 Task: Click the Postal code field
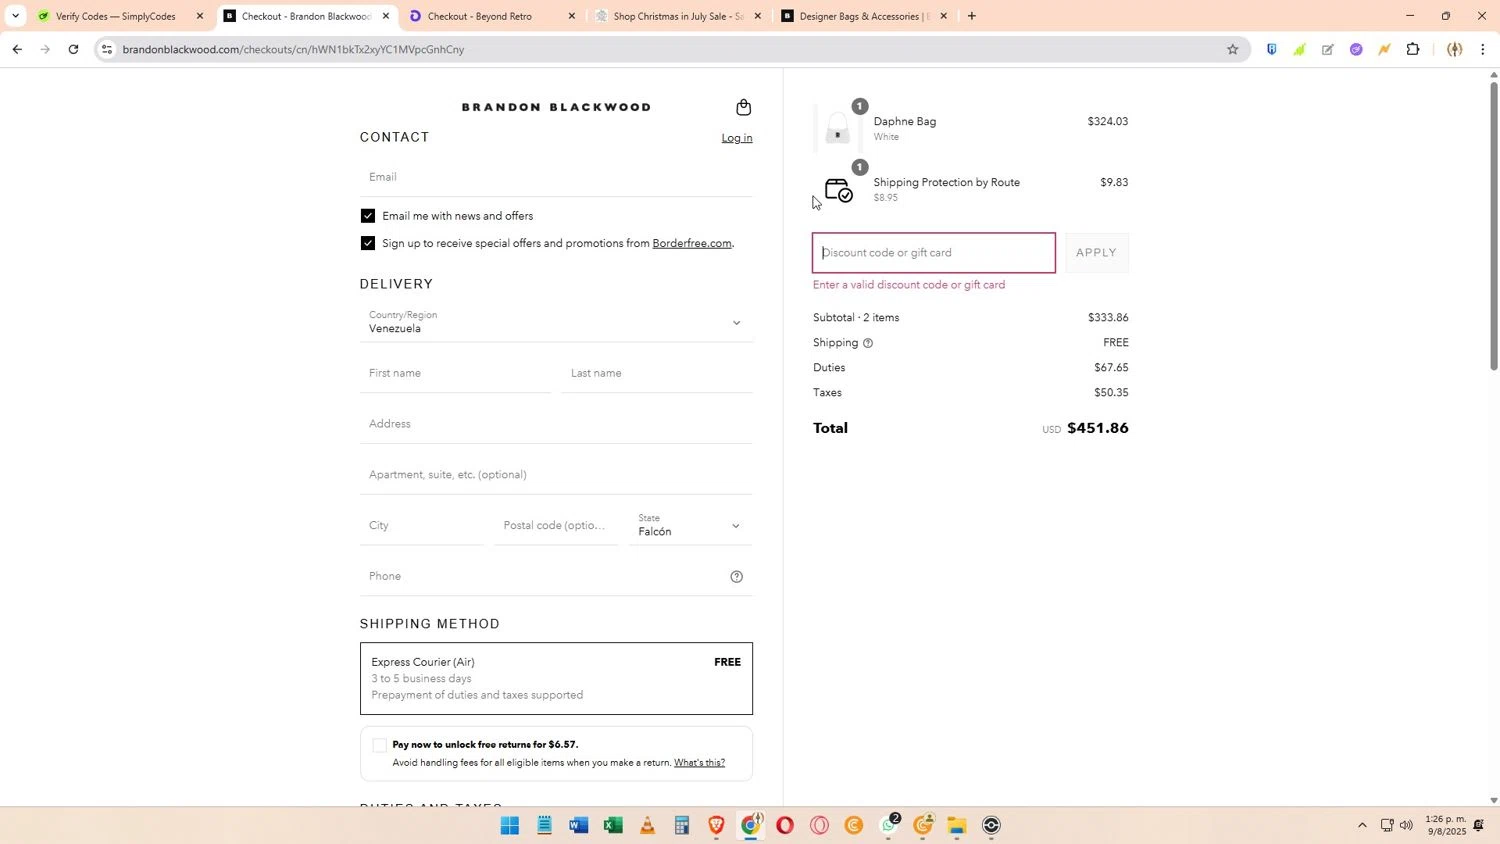pos(556,526)
